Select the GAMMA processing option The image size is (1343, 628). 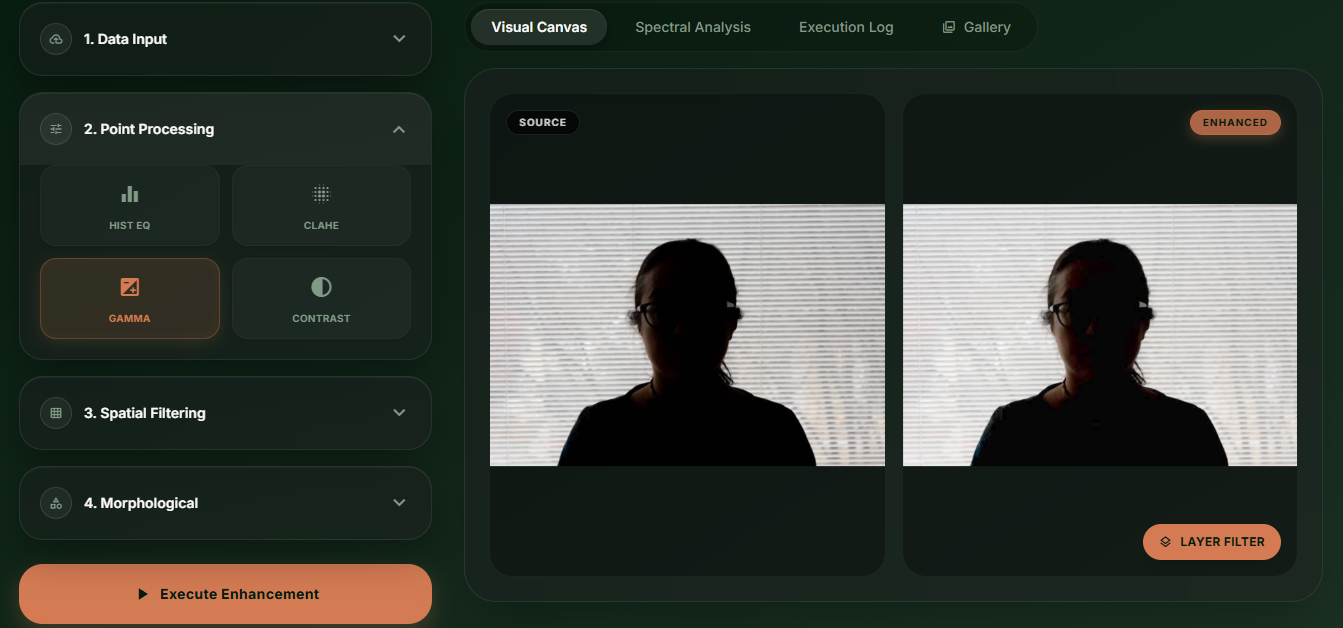(x=130, y=299)
